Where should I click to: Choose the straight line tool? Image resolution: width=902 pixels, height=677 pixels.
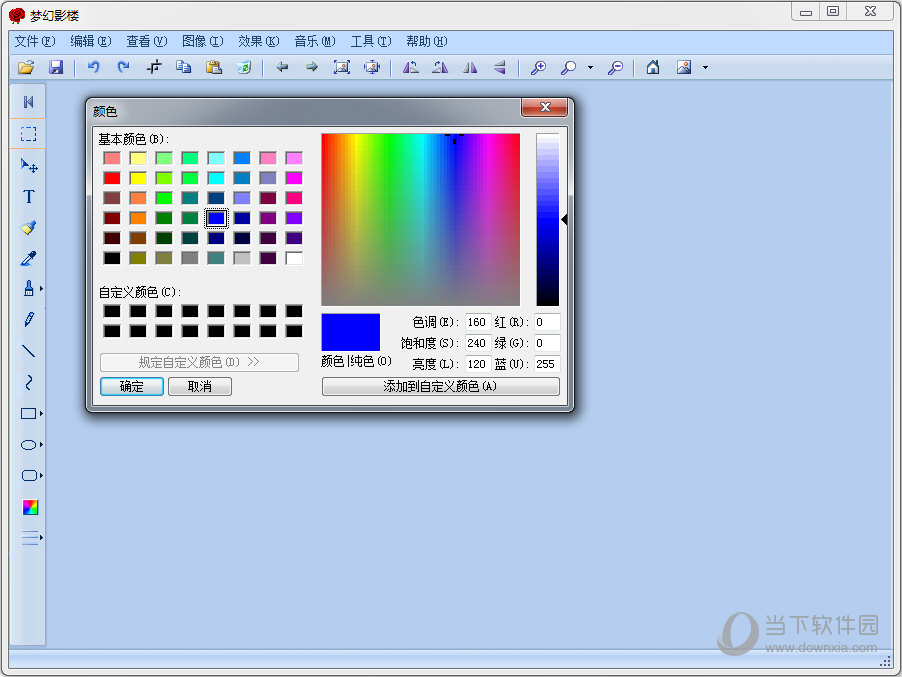click(x=28, y=350)
